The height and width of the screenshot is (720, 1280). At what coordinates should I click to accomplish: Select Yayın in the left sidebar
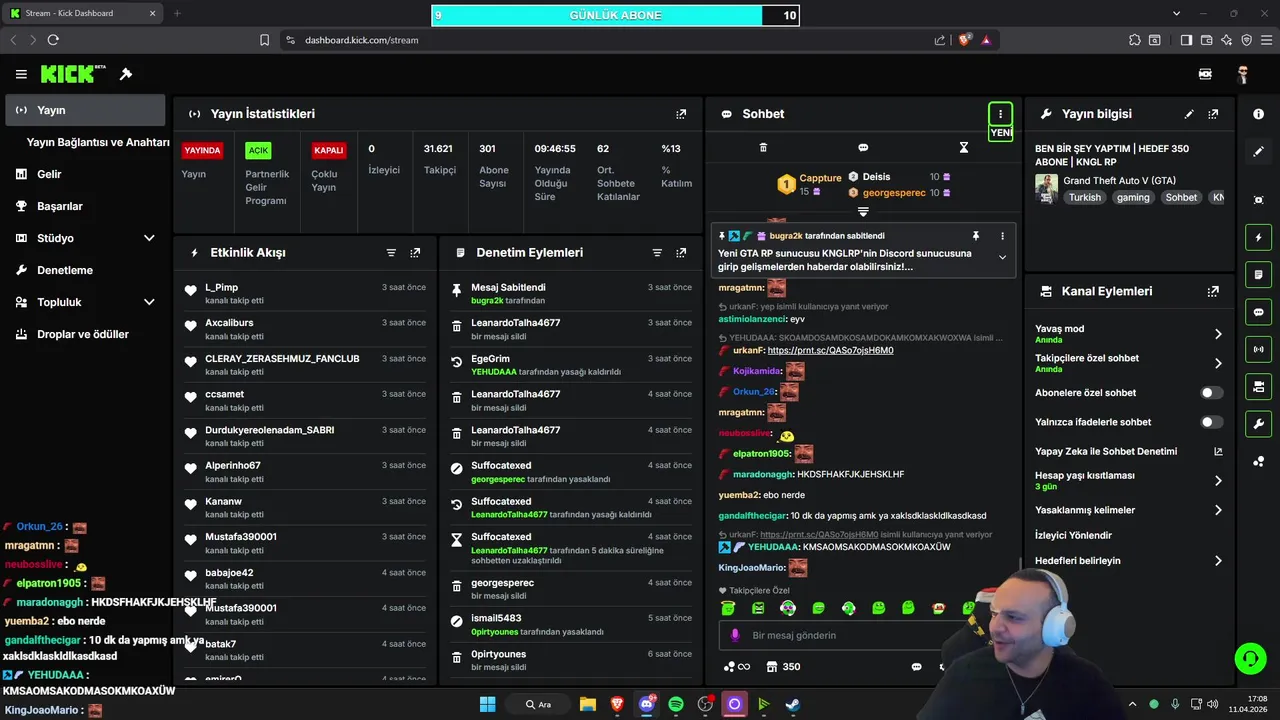click(x=85, y=110)
